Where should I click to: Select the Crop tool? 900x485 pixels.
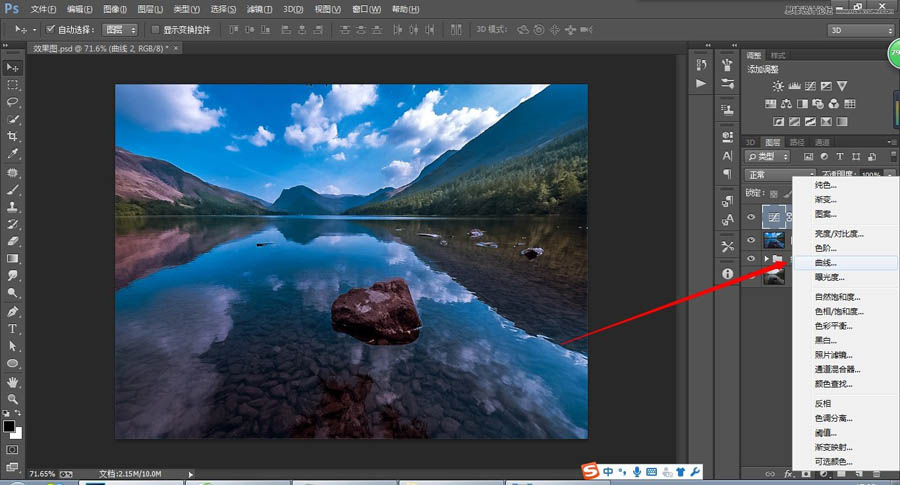click(12, 137)
